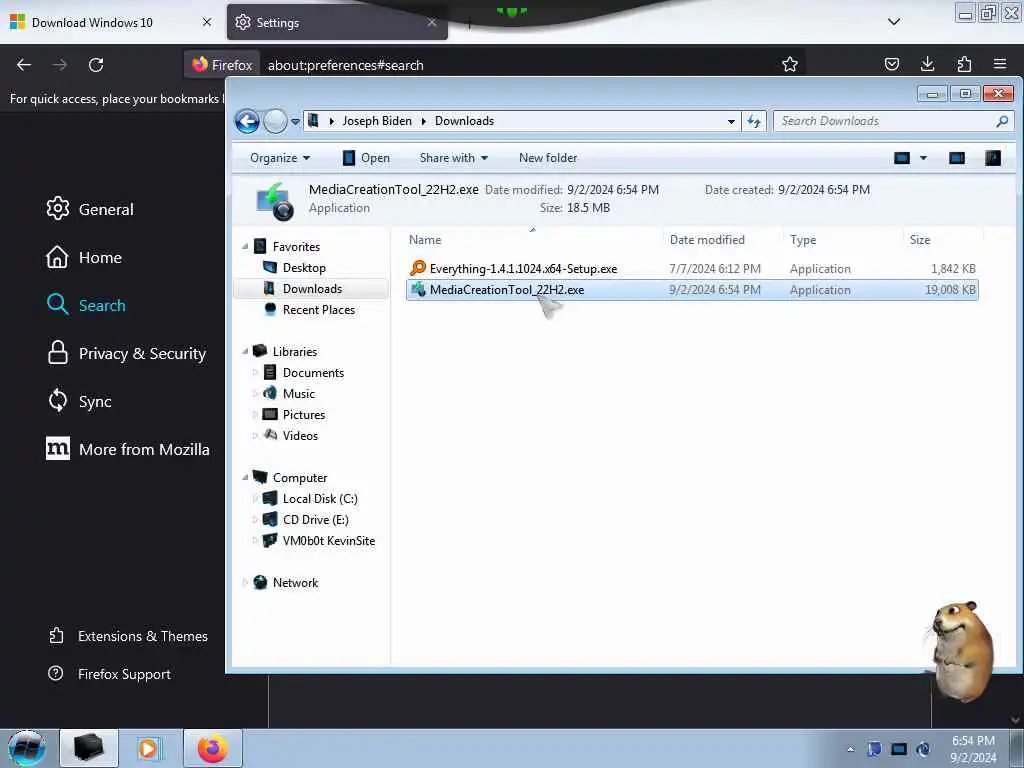Open Firefox downloads panel
The height and width of the screenshot is (768, 1024).
(927, 64)
